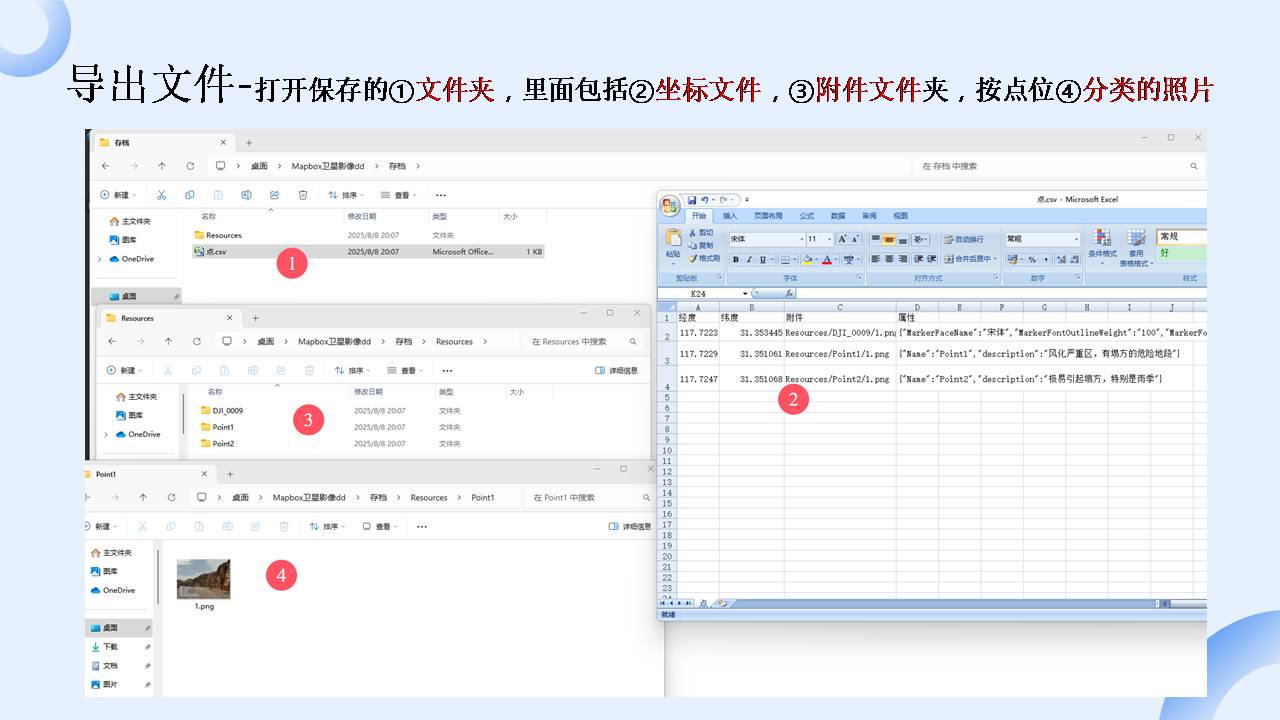1280x720 pixels.
Task: Select the 点.csv file
Action: [368, 252]
